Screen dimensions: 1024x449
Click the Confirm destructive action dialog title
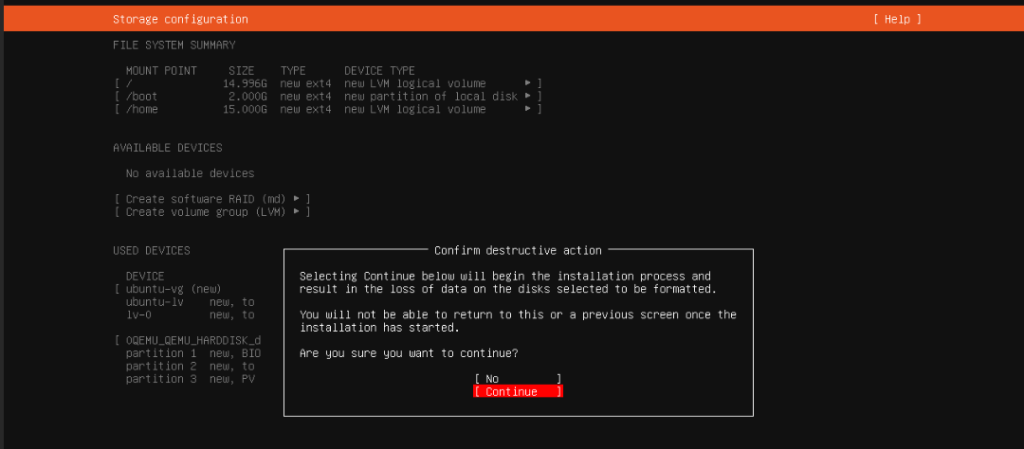(518, 250)
